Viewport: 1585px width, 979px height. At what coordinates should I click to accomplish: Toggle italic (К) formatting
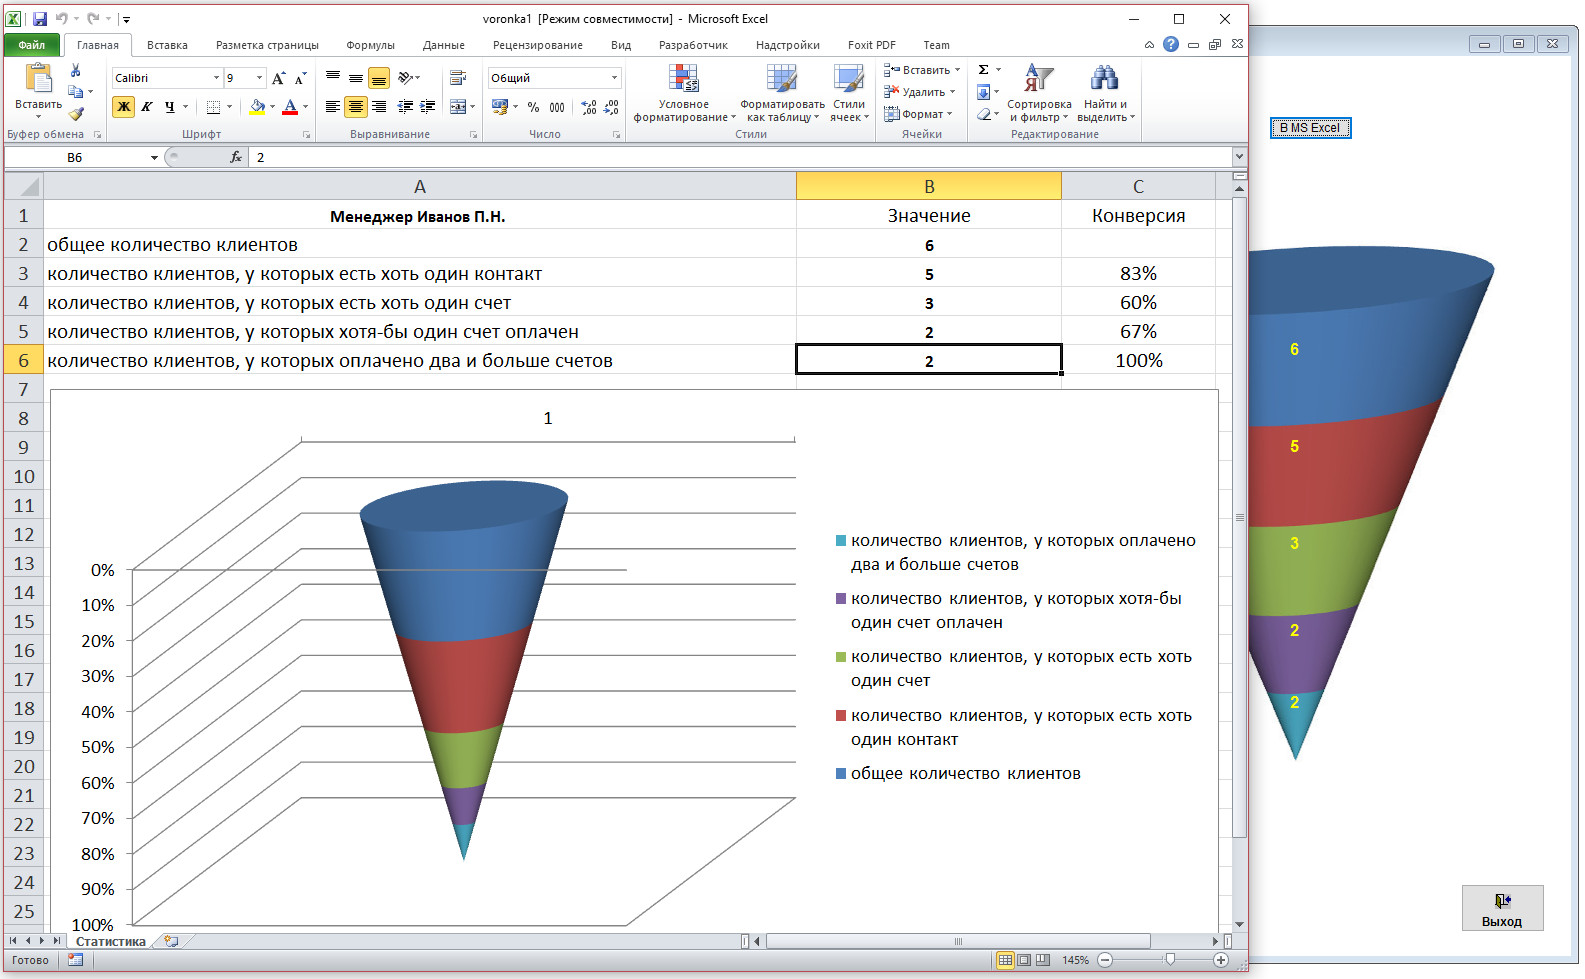point(147,107)
